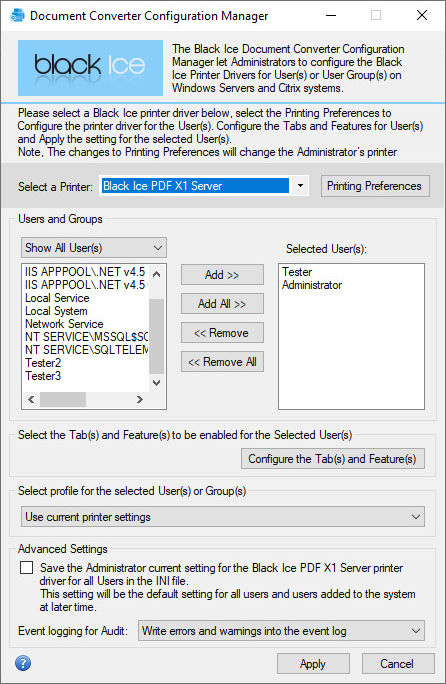Select NT SERVICE\MSSQL$ user entry
446x684 pixels.
coord(86,337)
